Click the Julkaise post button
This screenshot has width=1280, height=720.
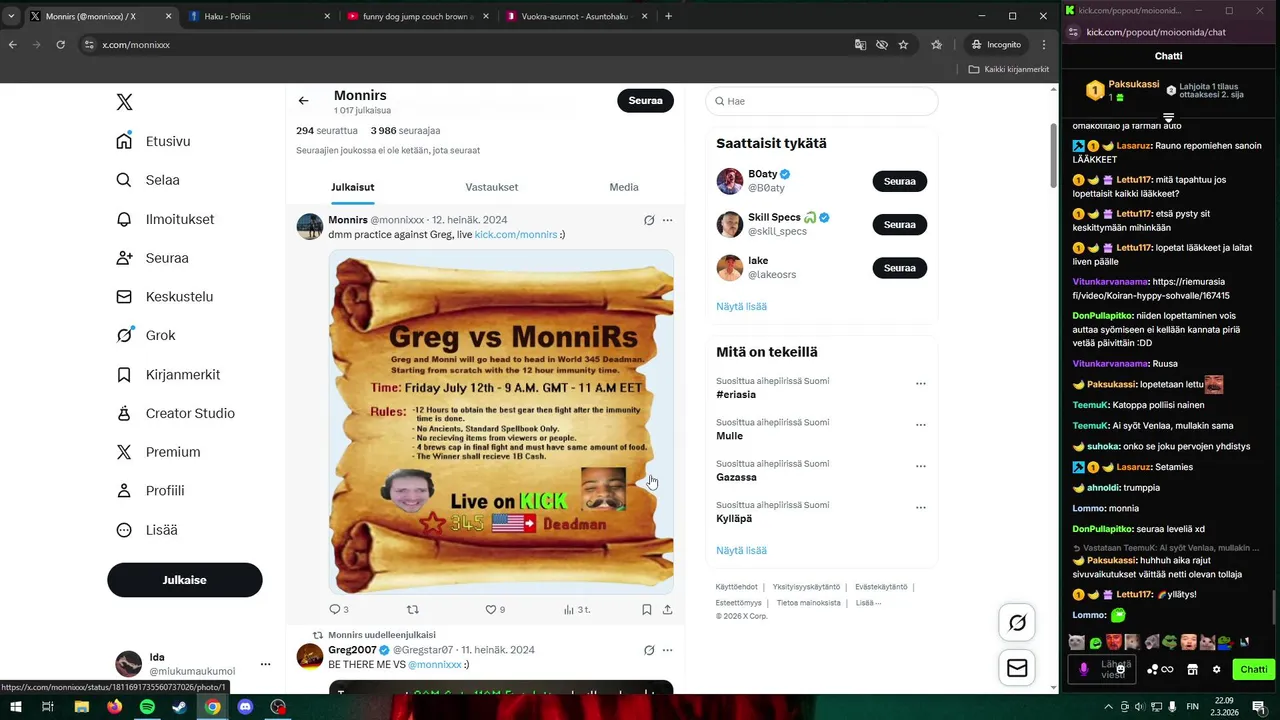click(x=185, y=580)
